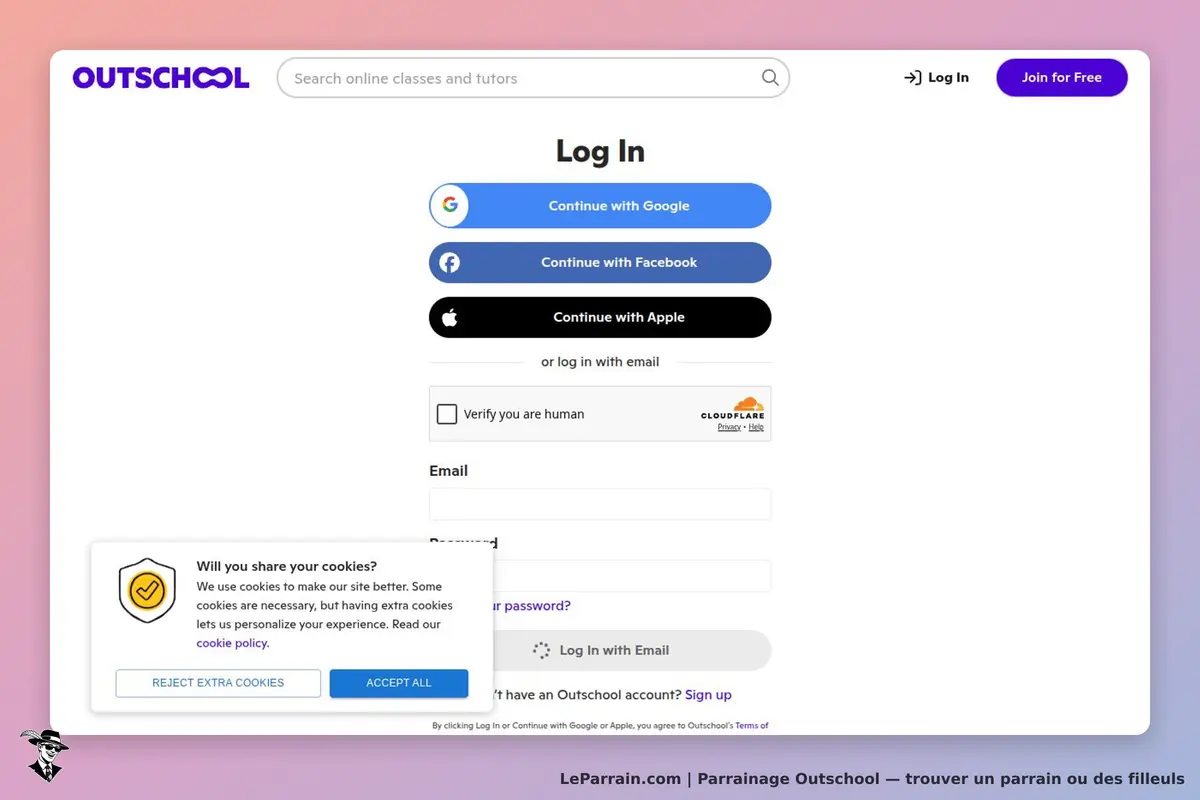
Task: Click the login arrow icon beside Log In
Action: [x=912, y=78]
